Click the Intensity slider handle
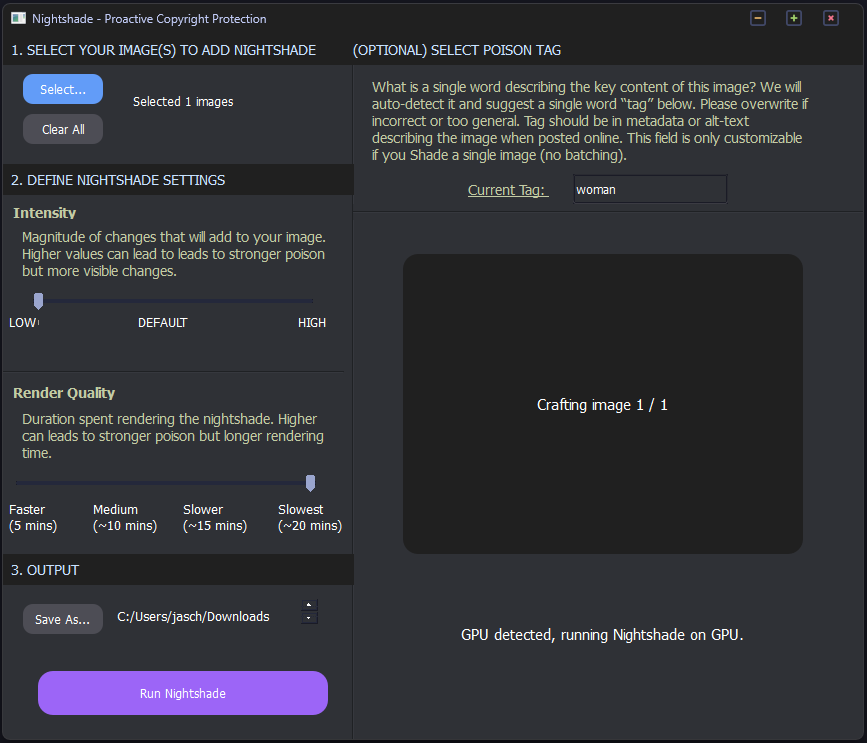Viewport: 867px width, 743px height. (38, 301)
